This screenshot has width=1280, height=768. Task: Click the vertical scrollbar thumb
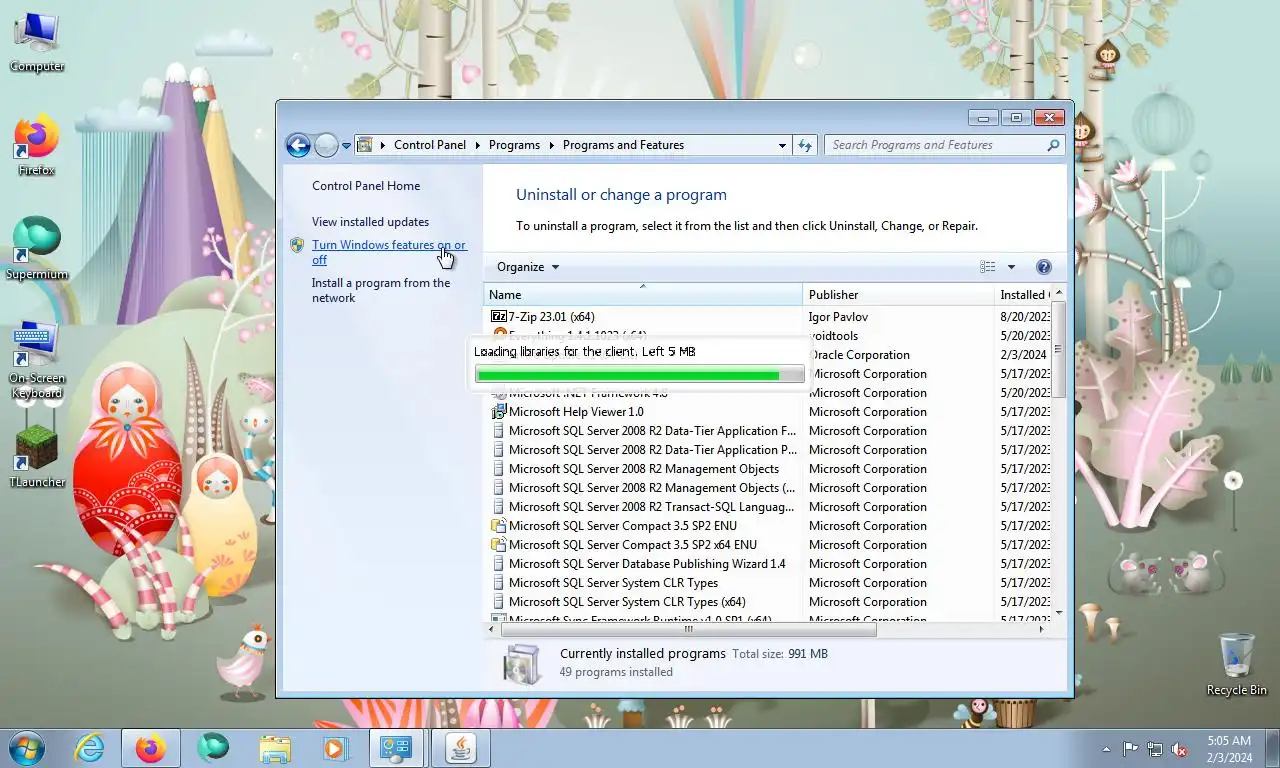[1059, 349]
